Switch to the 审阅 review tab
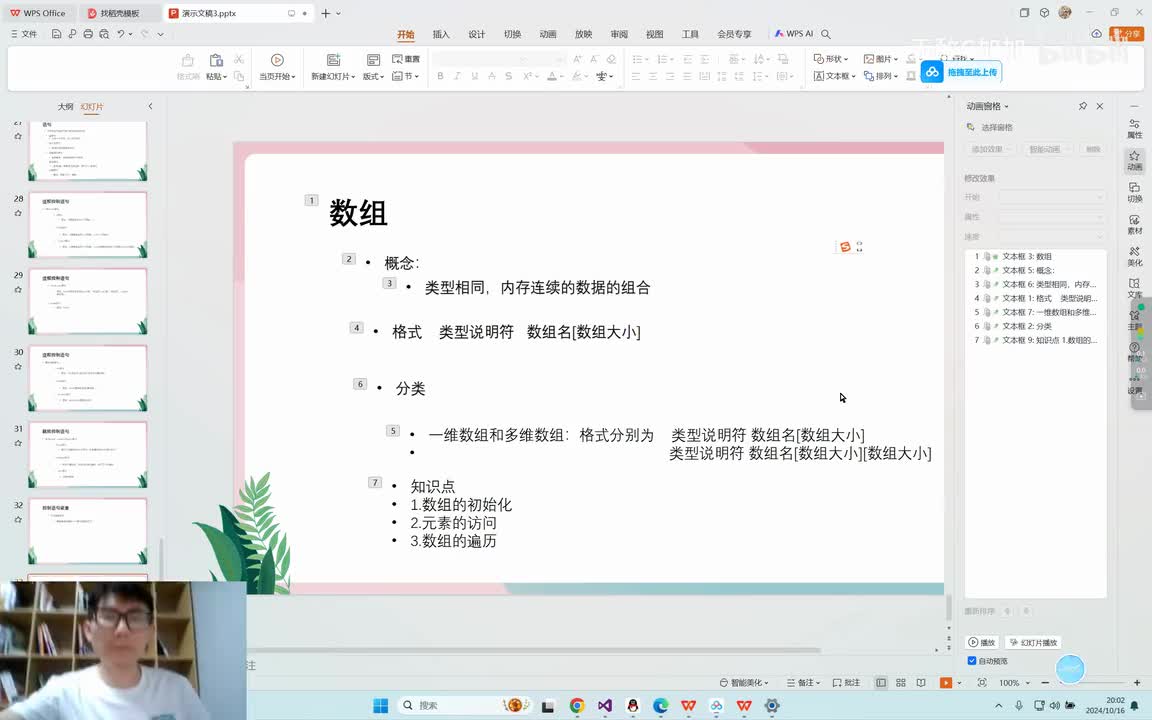This screenshot has height=720, width=1152. click(619, 35)
